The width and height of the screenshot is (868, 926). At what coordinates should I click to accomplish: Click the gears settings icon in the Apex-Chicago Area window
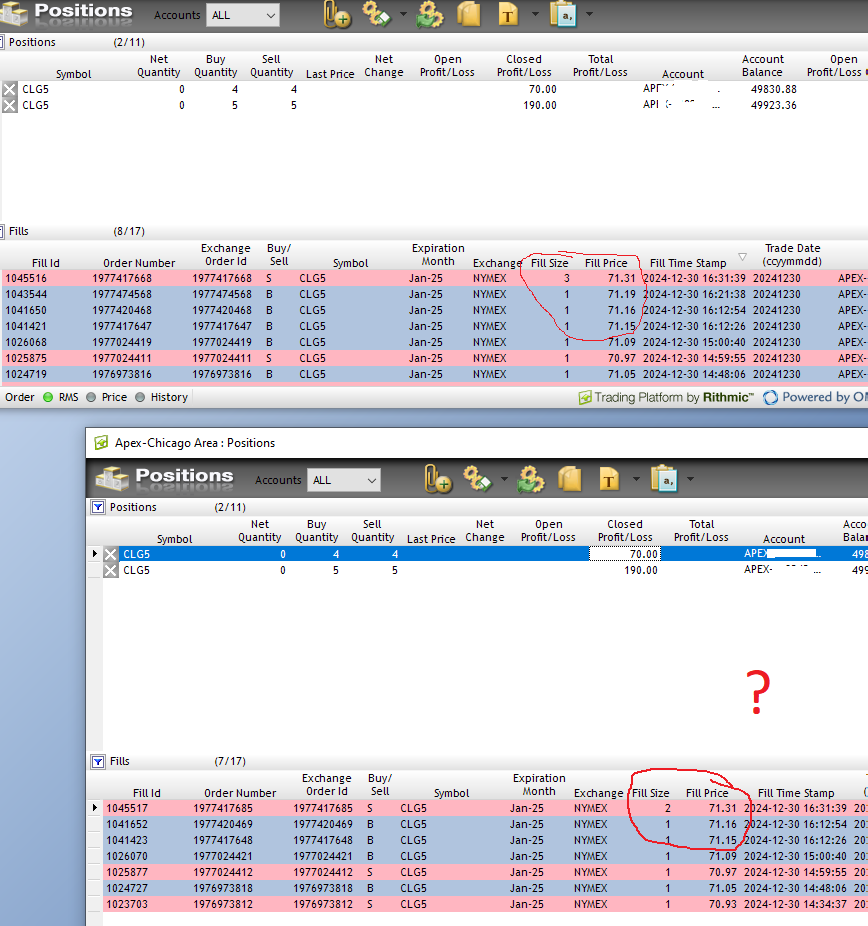pyautogui.click(x=477, y=480)
